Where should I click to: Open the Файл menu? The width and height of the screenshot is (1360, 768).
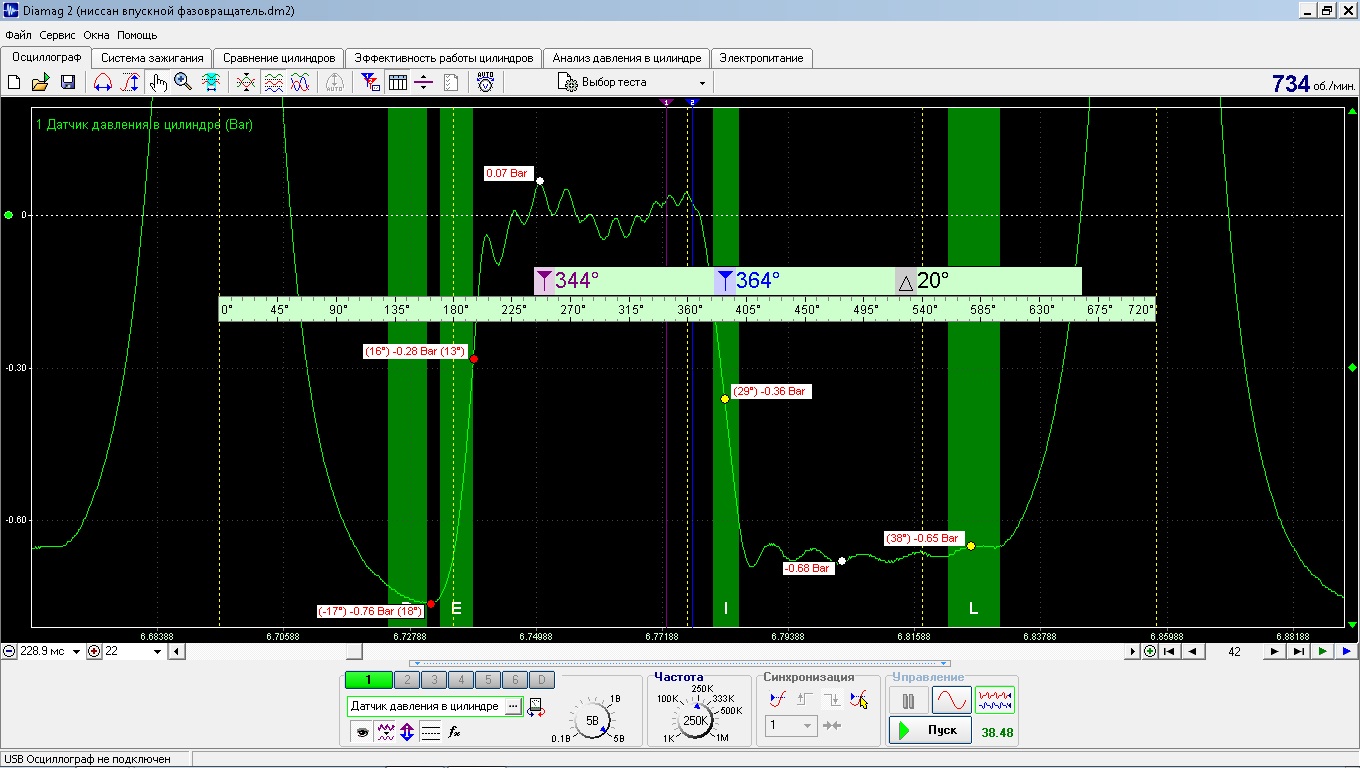click(x=18, y=35)
